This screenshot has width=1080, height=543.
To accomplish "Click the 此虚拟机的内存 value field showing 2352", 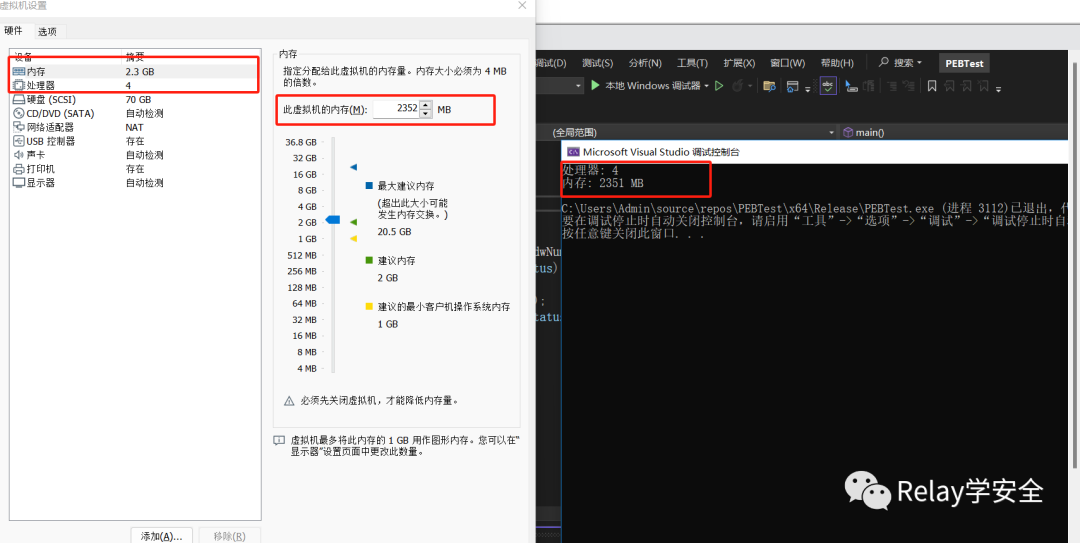I will coord(396,109).
